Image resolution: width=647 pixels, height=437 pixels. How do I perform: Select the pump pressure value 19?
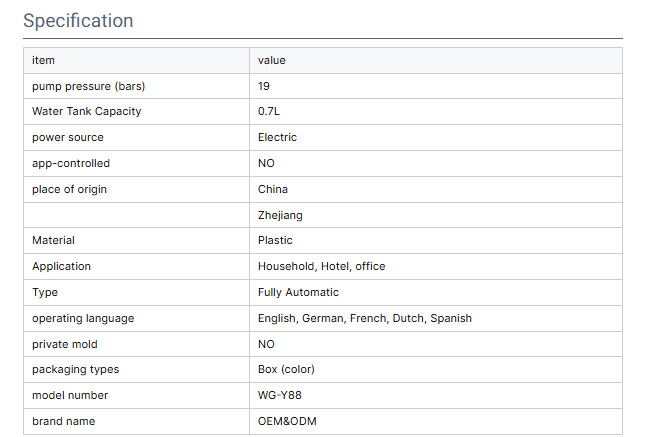(264, 86)
